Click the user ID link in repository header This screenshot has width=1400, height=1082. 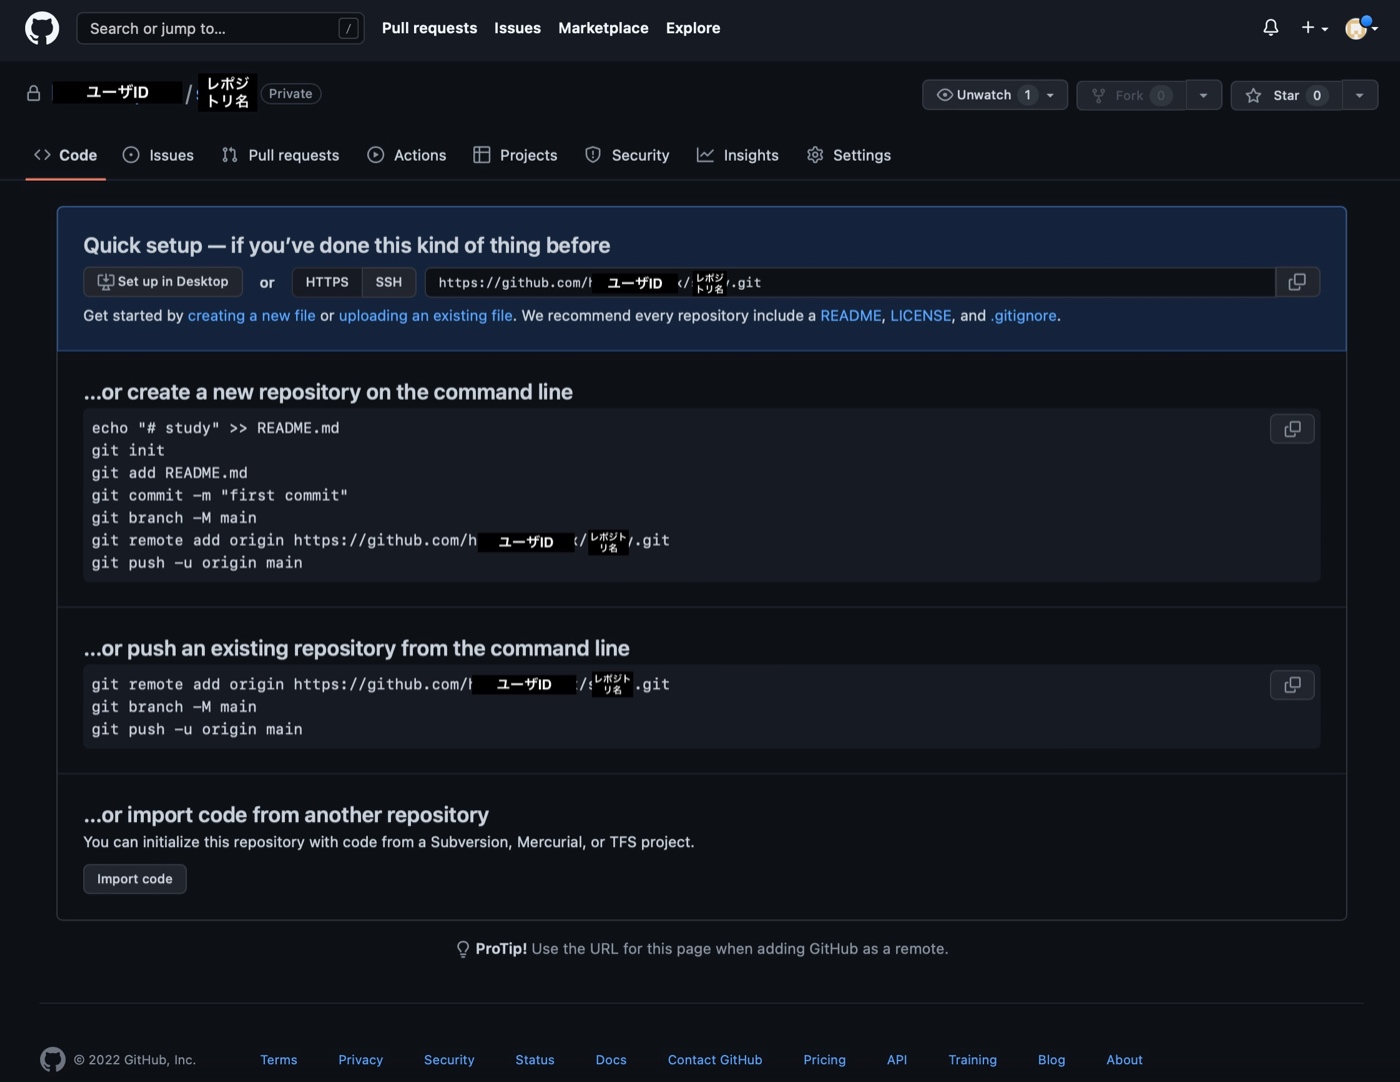[x=117, y=93]
